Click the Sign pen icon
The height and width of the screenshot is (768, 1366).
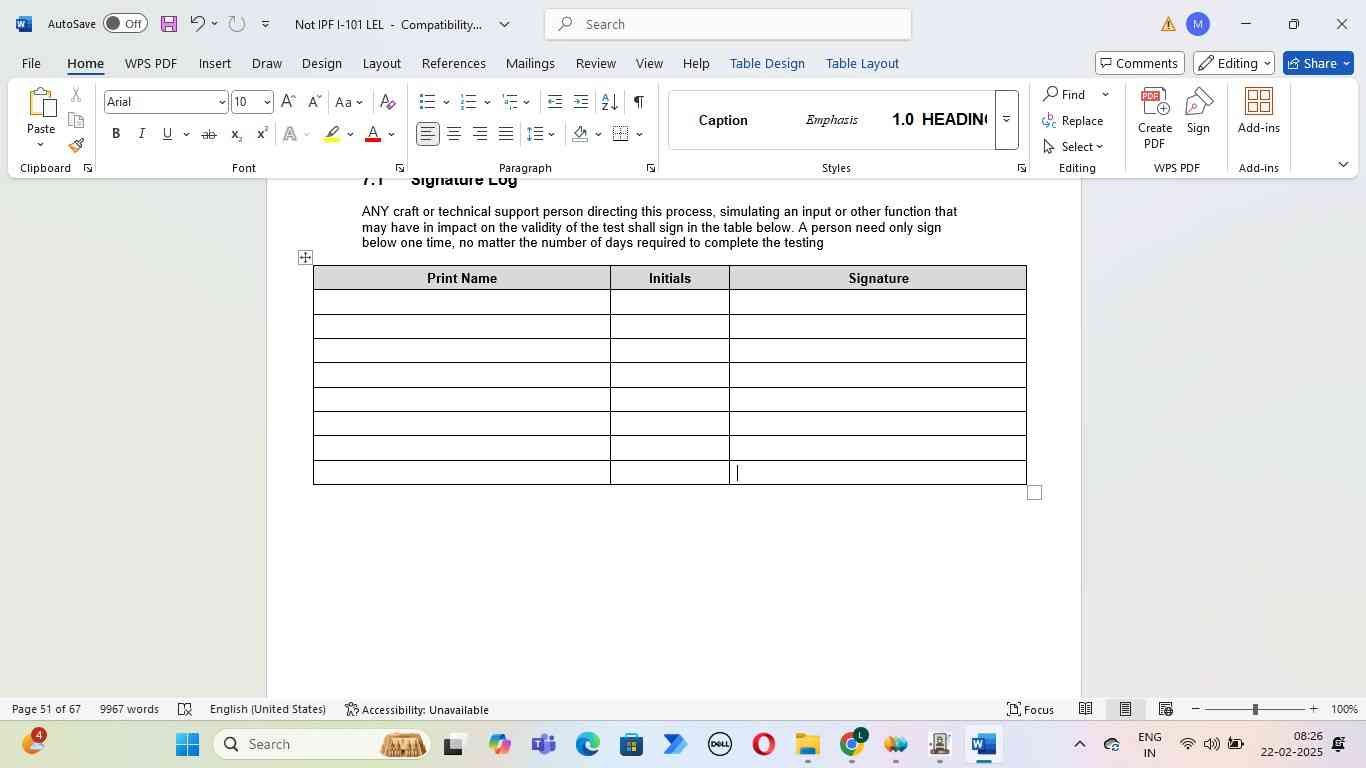[1198, 111]
